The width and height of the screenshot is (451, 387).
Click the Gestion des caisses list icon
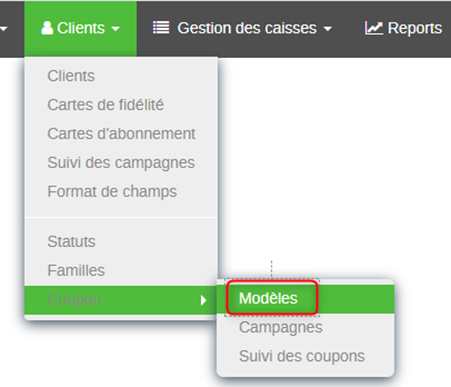click(x=161, y=28)
